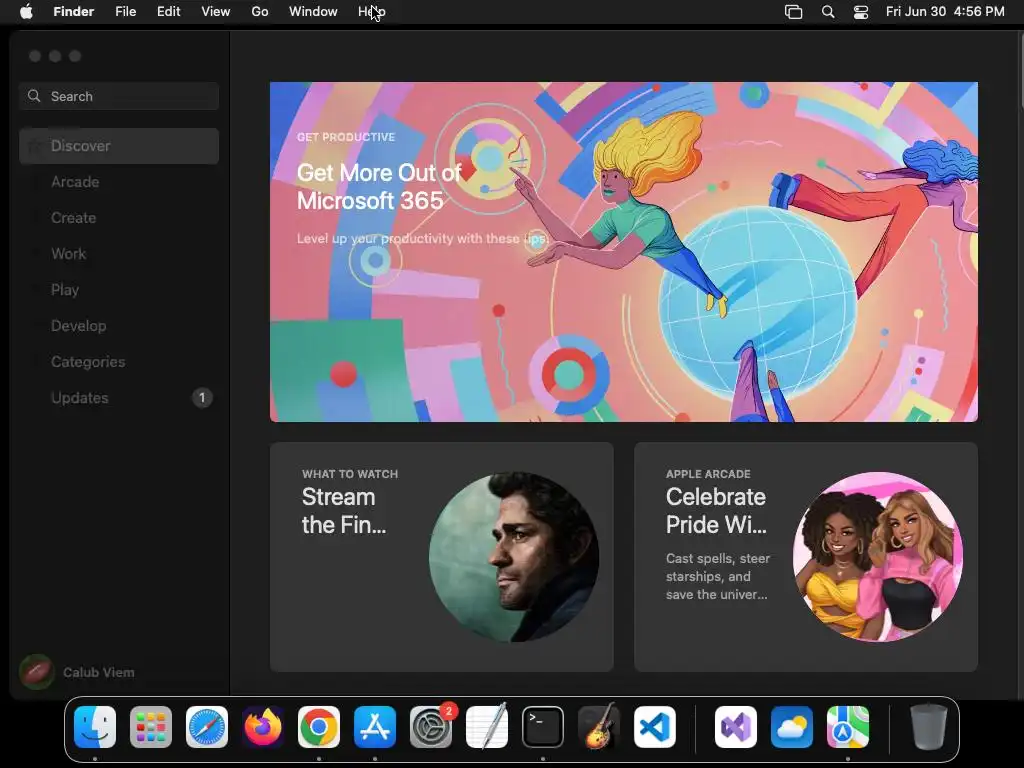Open Google Chrome from the dock
Screen dimensions: 1024x768
pyautogui.click(x=319, y=727)
